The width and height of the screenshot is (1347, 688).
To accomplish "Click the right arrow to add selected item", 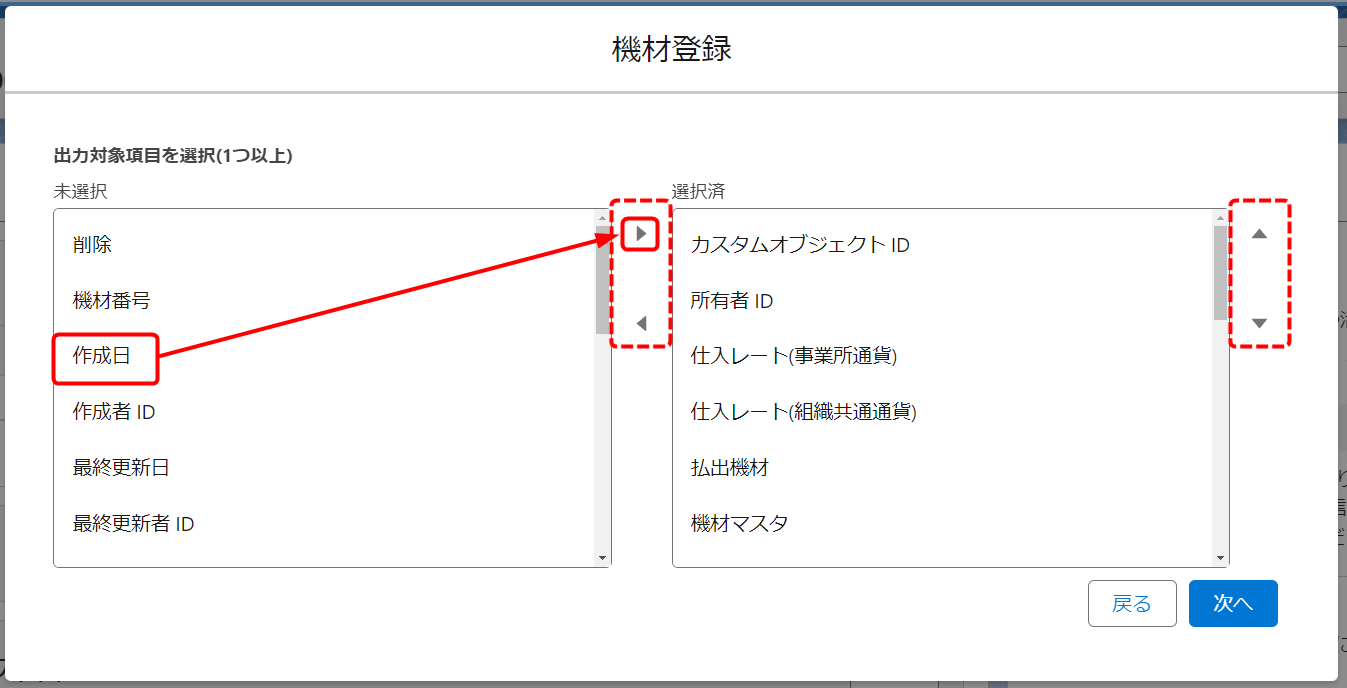I will tap(641, 234).
